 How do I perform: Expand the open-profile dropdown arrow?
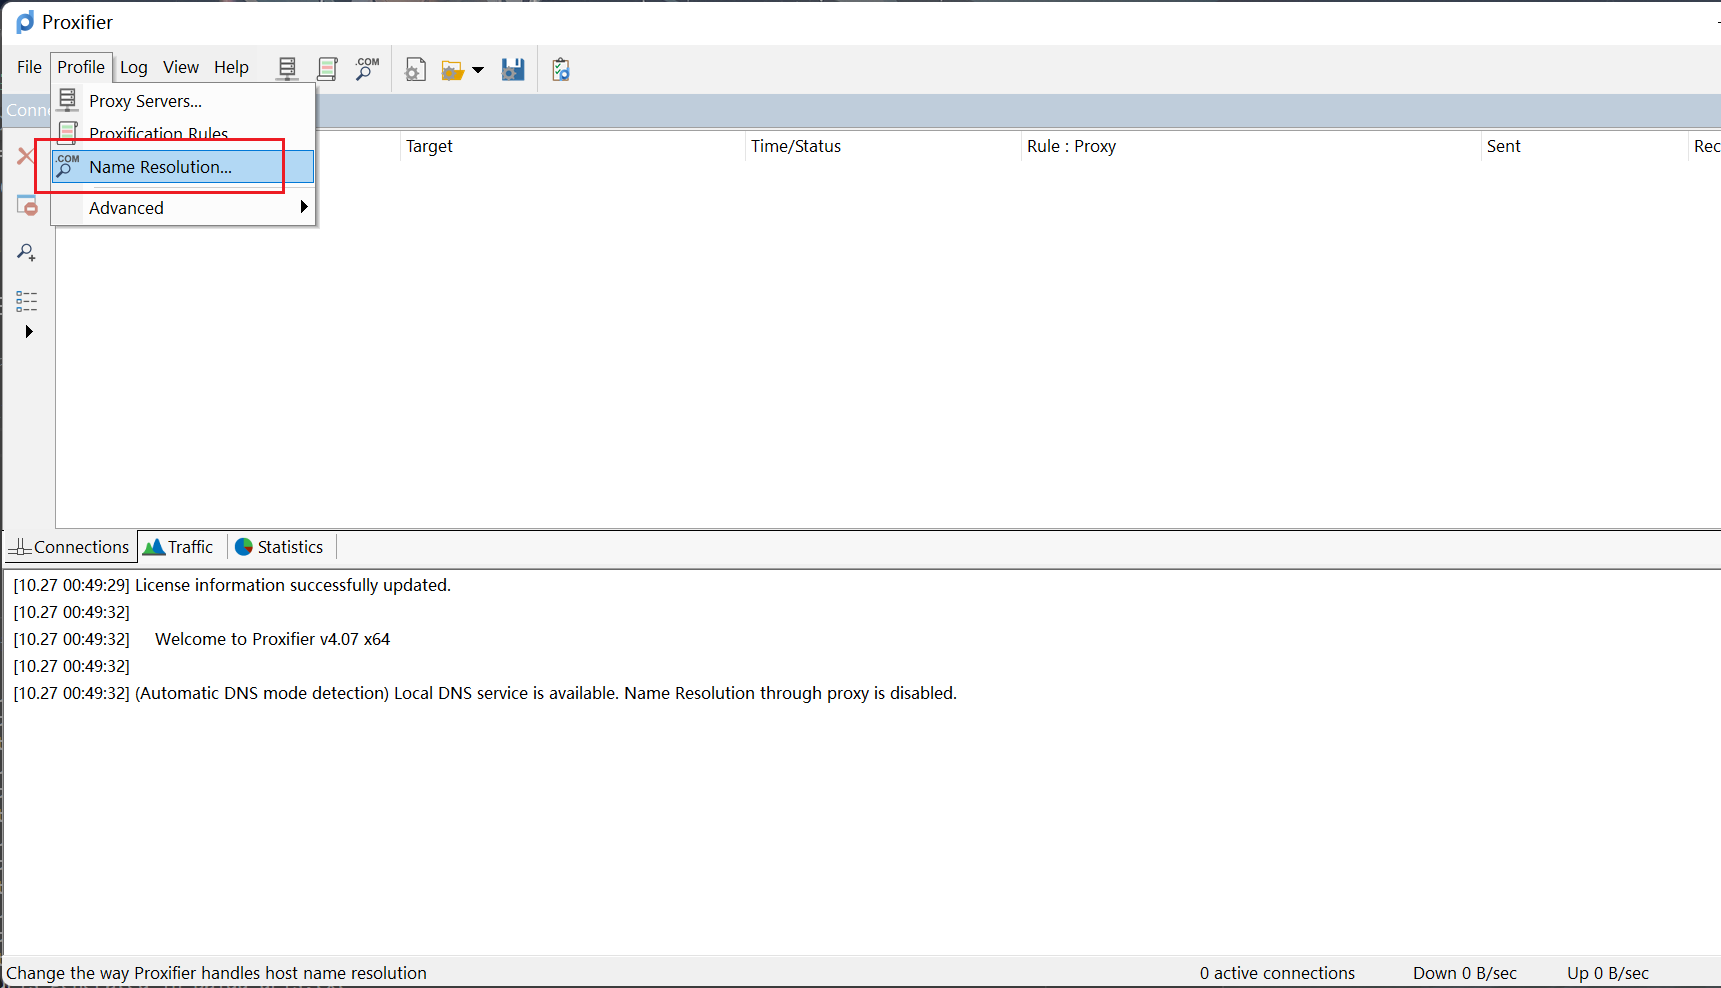click(478, 70)
